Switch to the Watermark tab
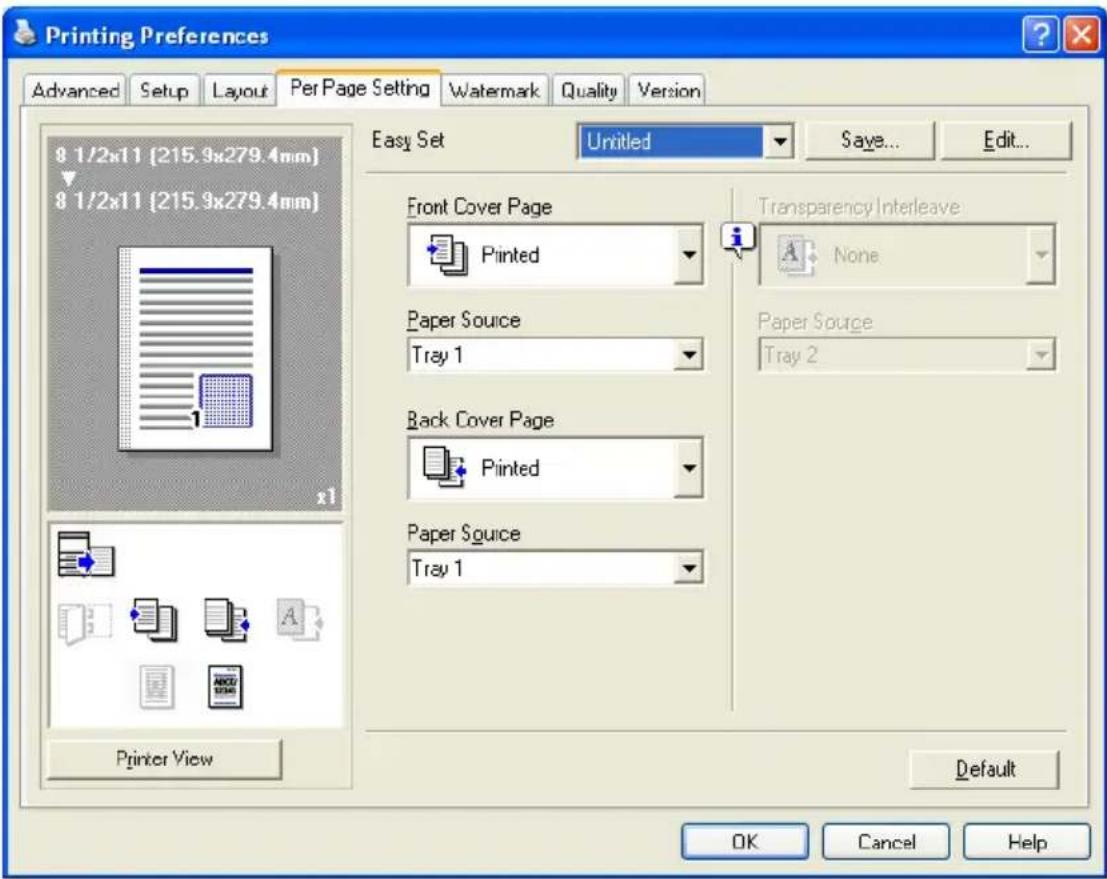Viewport: 1107px width, 879px height. [x=494, y=90]
